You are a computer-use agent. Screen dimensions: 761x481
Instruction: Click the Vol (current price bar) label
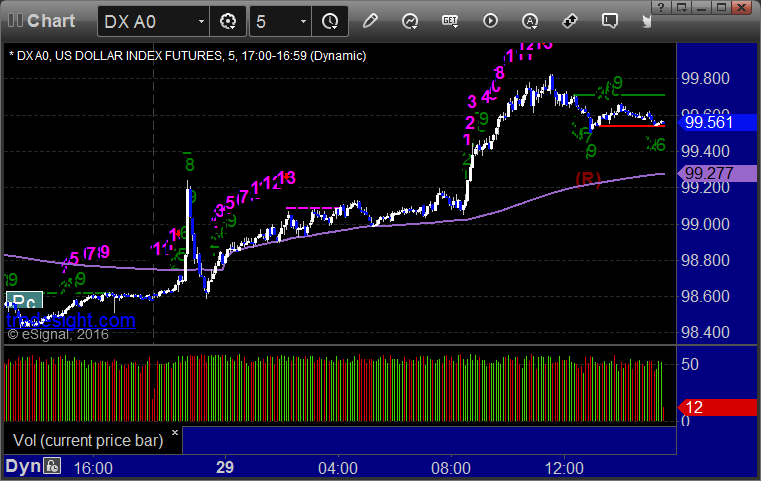tap(88, 440)
